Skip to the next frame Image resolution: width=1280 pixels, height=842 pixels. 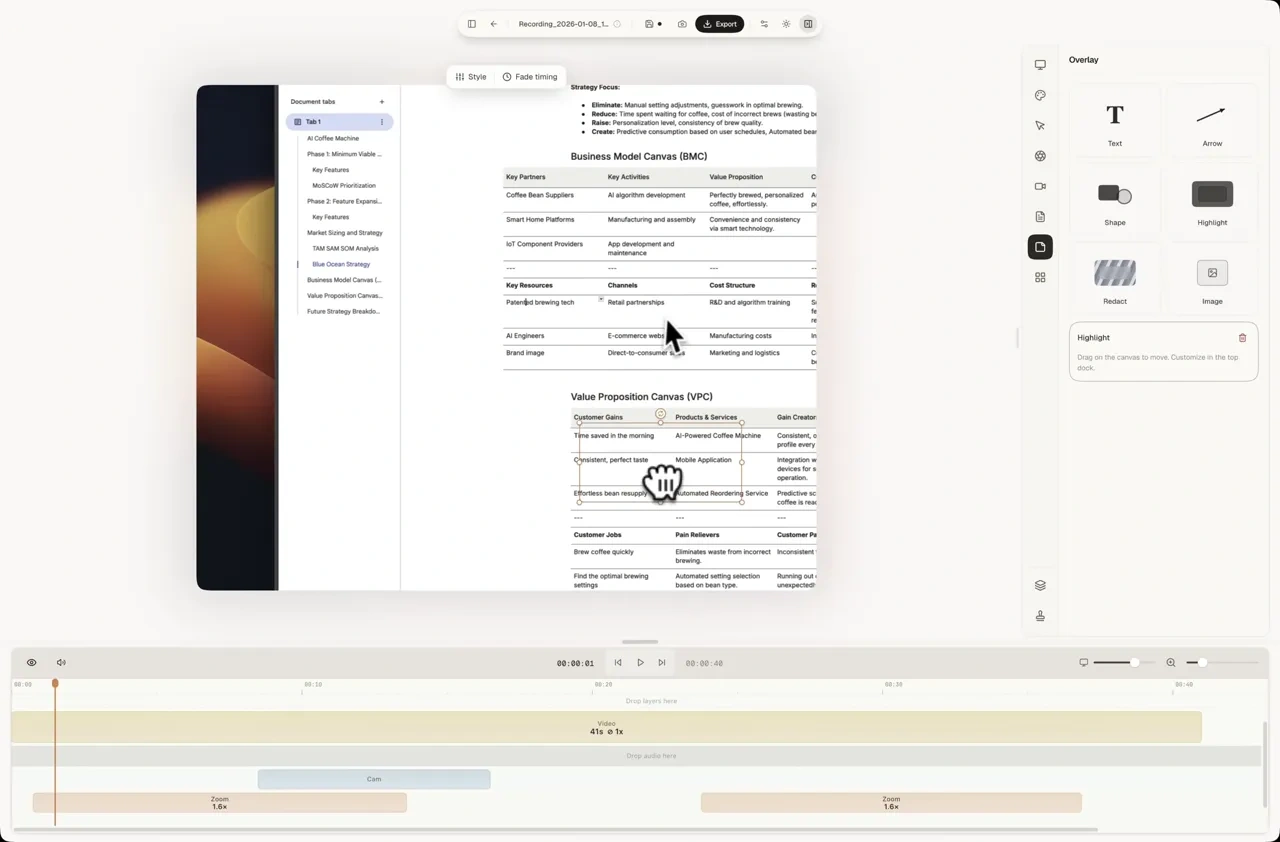662,663
